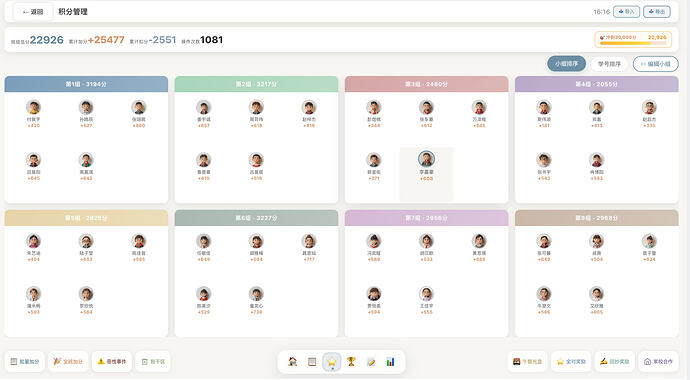Click the 冲刺30,000分 progress bar
Viewport: 690px width, 380px height.
click(633, 40)
